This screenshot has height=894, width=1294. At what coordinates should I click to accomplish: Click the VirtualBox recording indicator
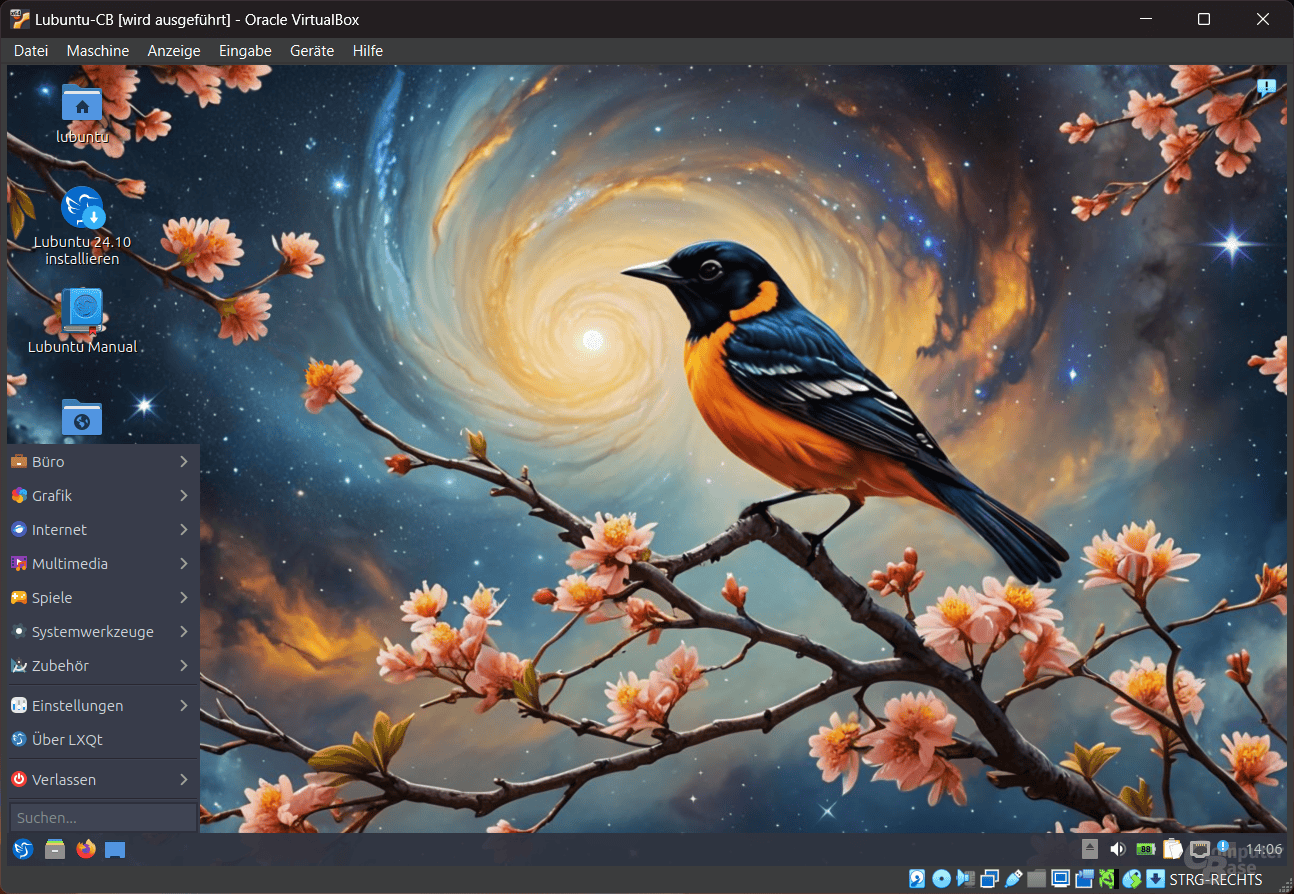tap(1084, 879)
